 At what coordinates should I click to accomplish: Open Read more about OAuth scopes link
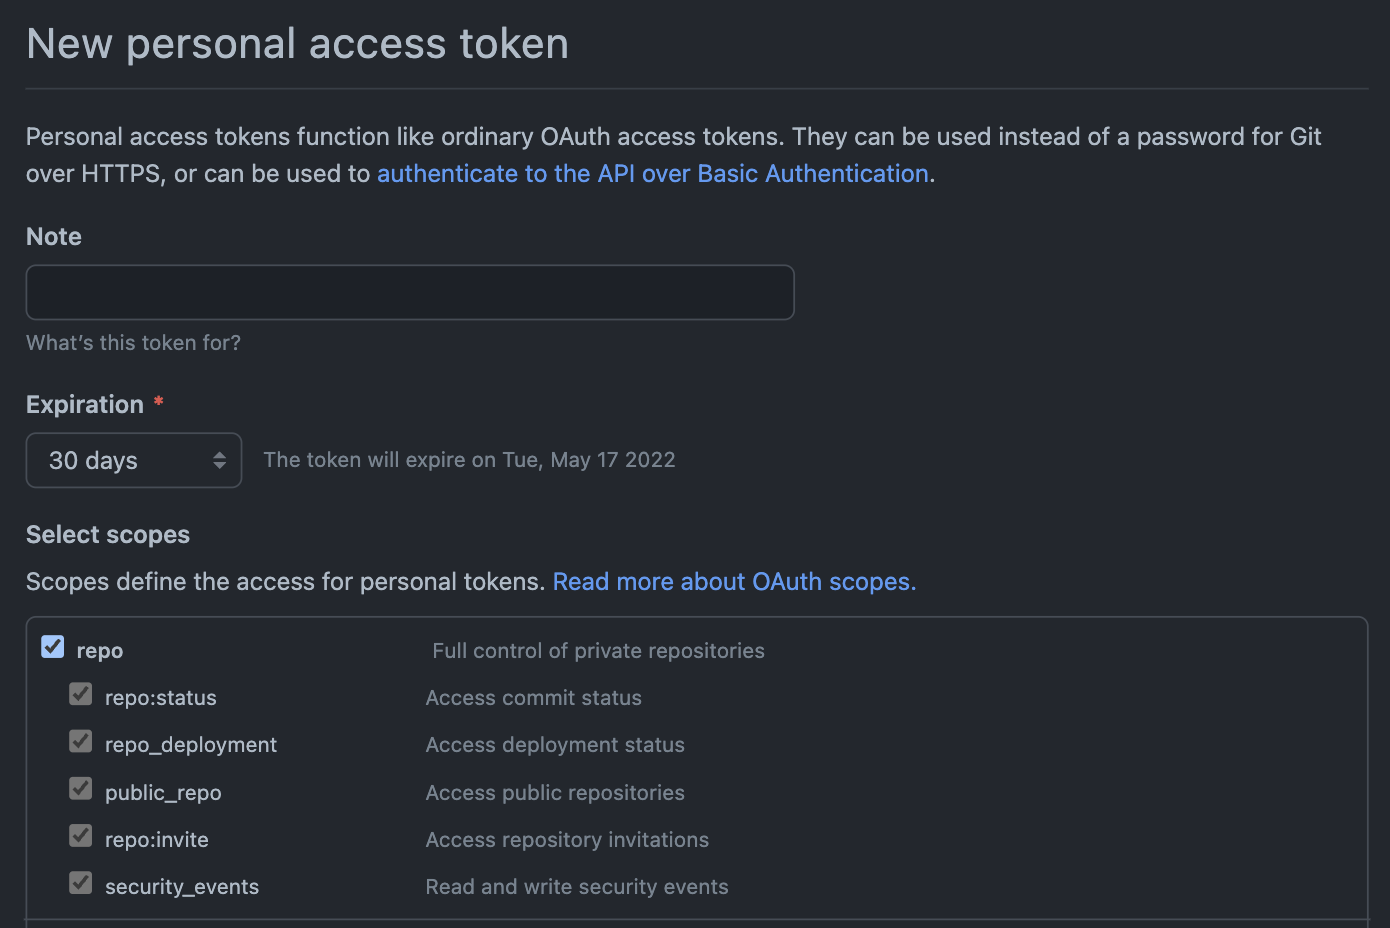click(734, 582)
